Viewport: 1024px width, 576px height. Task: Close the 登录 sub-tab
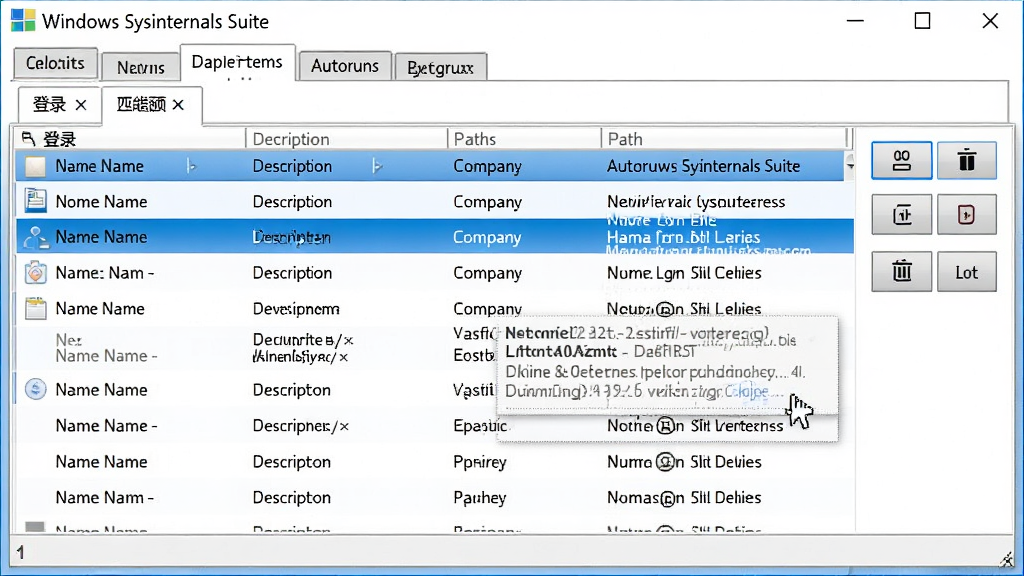tap(81, 104)
